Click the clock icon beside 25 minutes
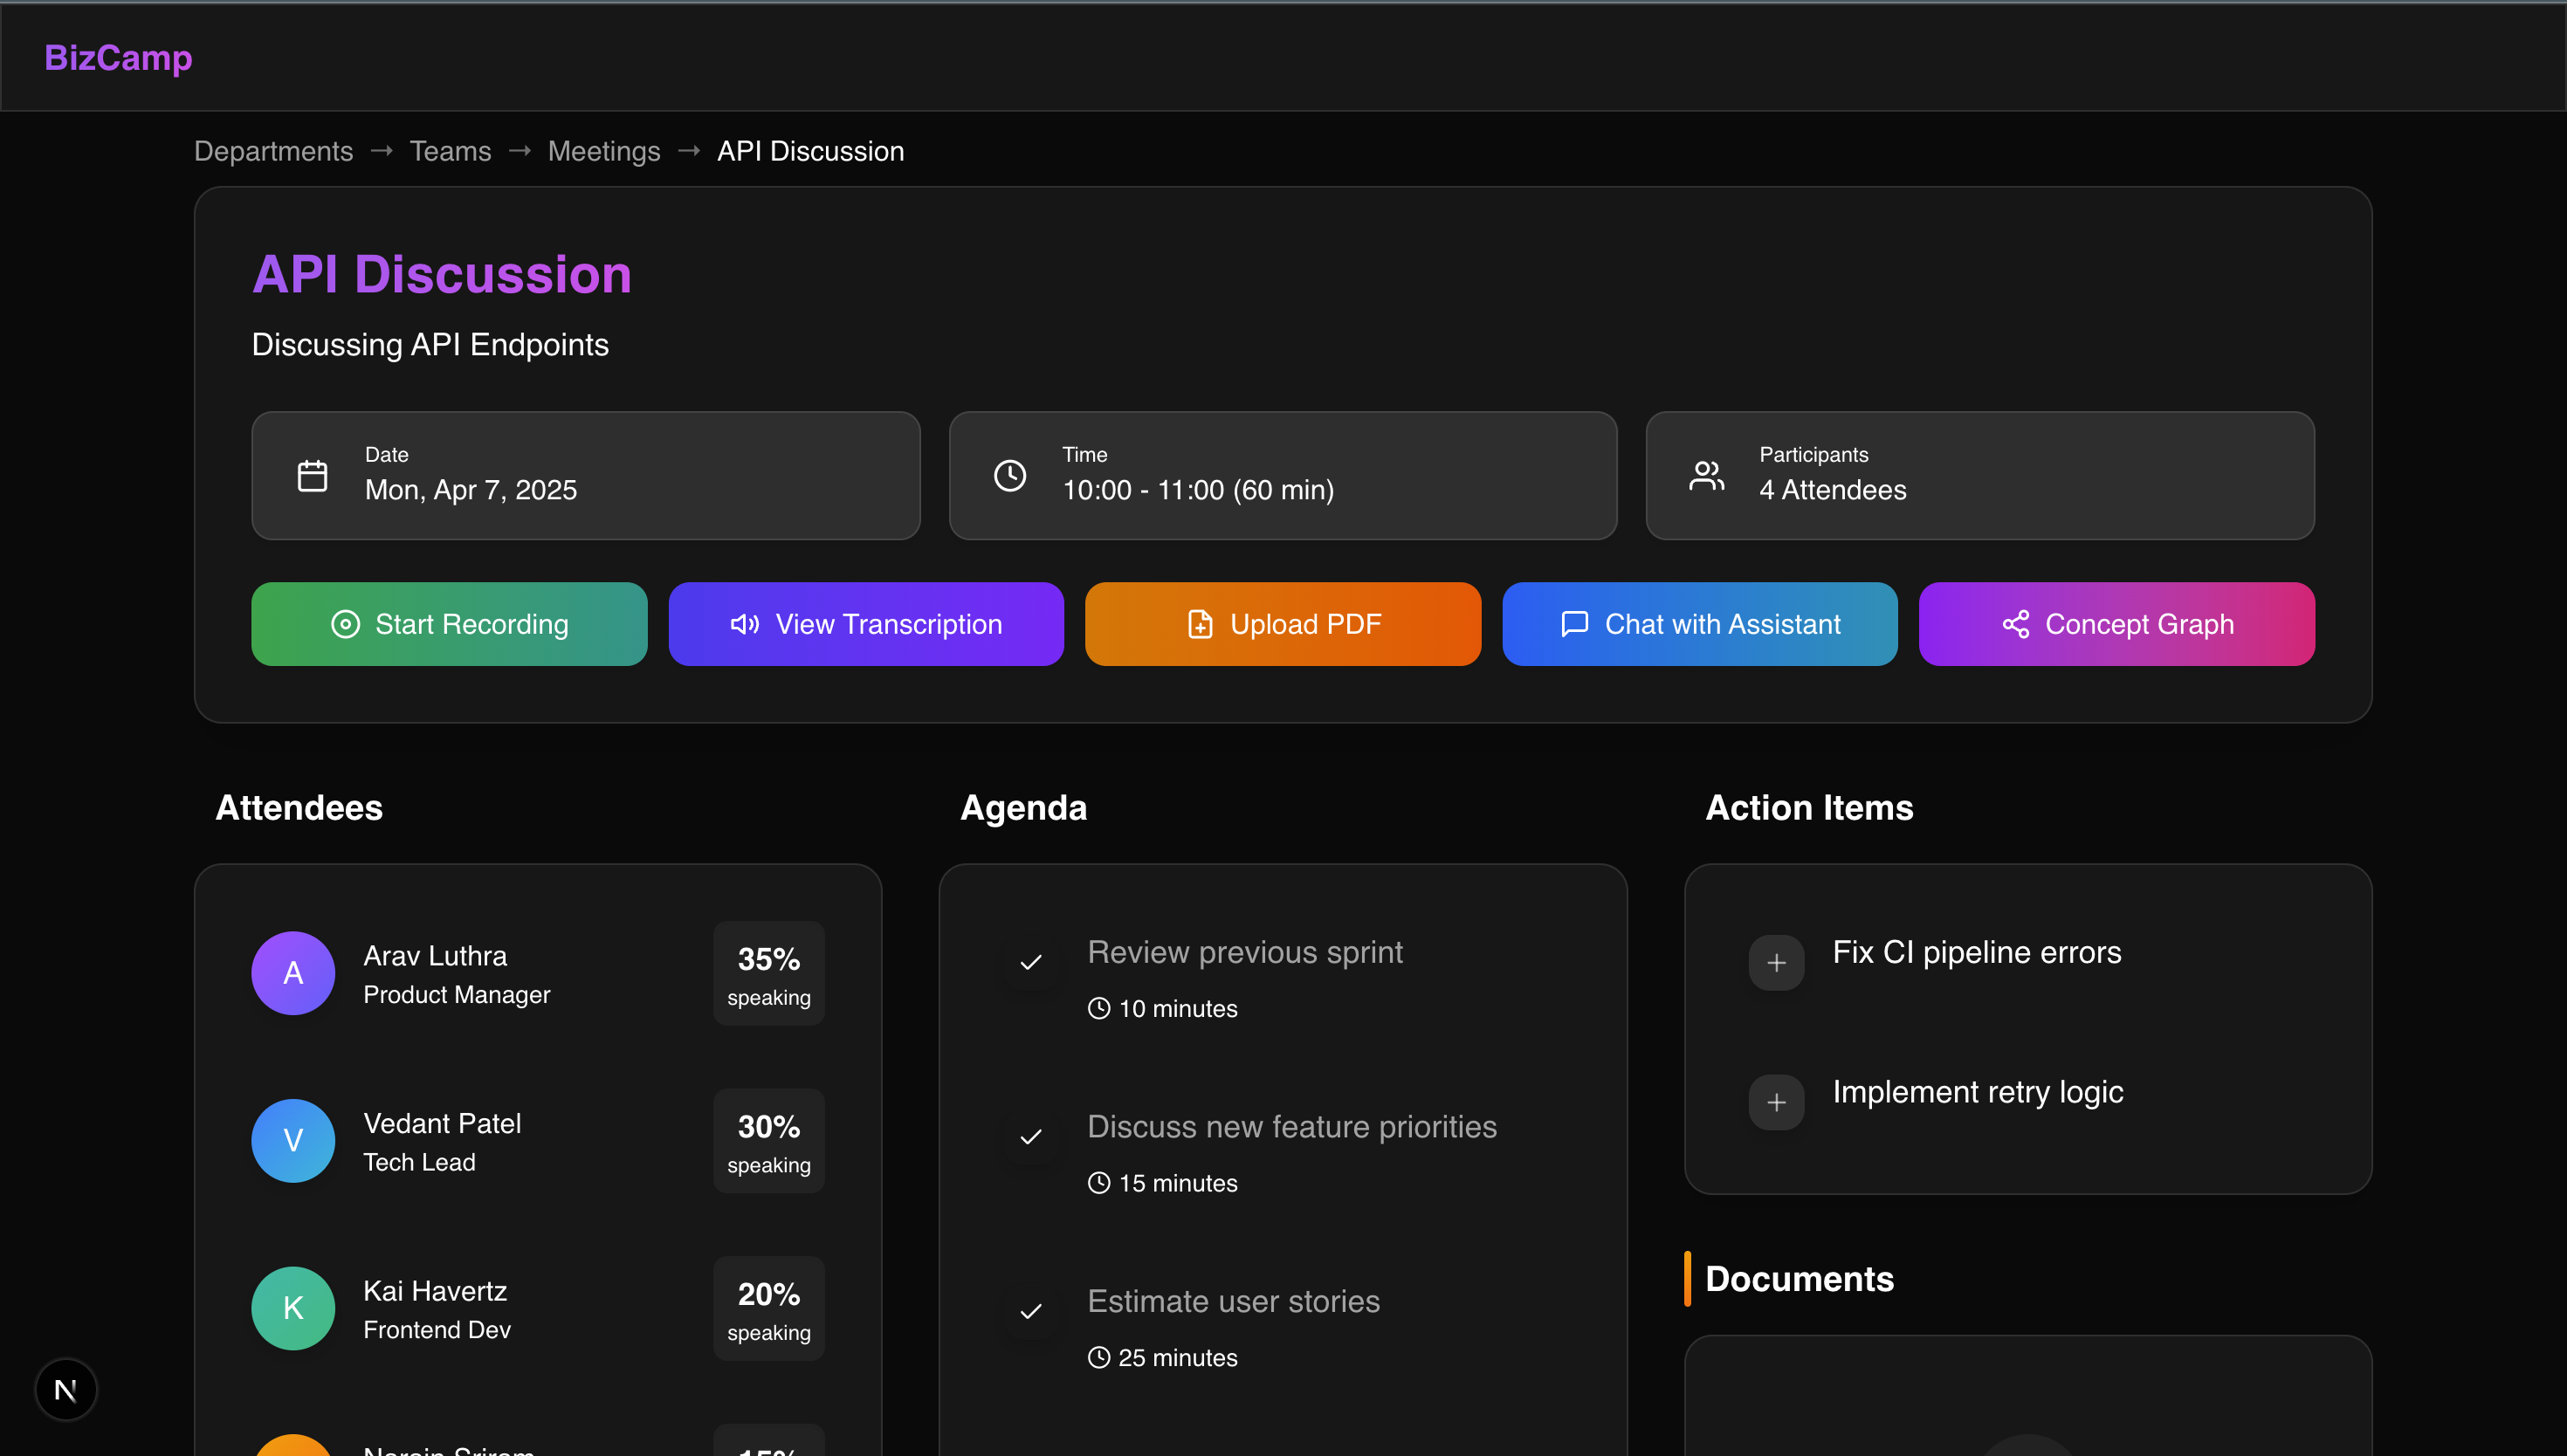 point(1098,1357)
